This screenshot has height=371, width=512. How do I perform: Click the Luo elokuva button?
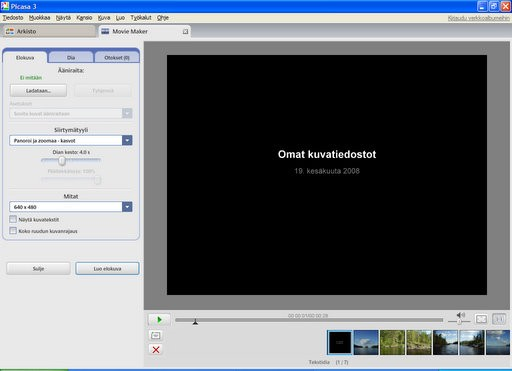107,269
